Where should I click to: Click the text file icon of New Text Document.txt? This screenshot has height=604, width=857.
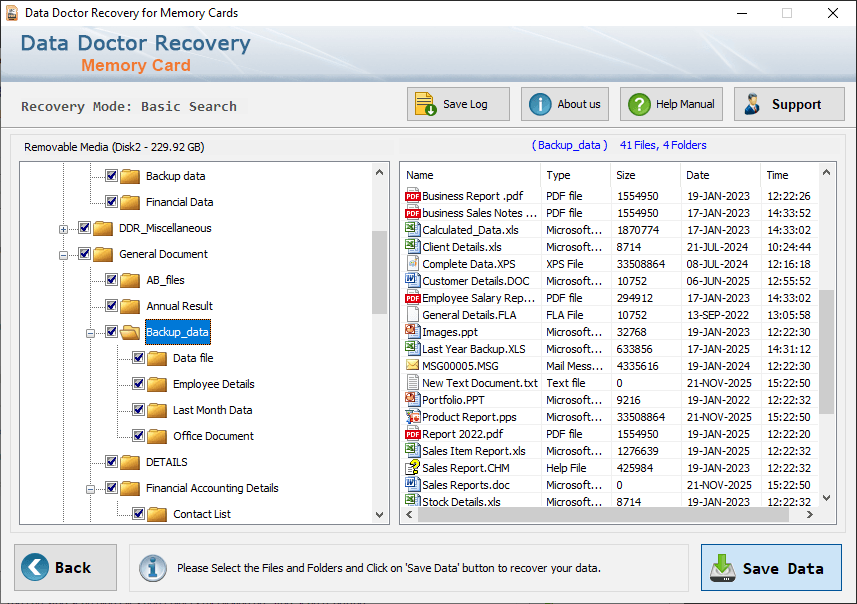413,382
